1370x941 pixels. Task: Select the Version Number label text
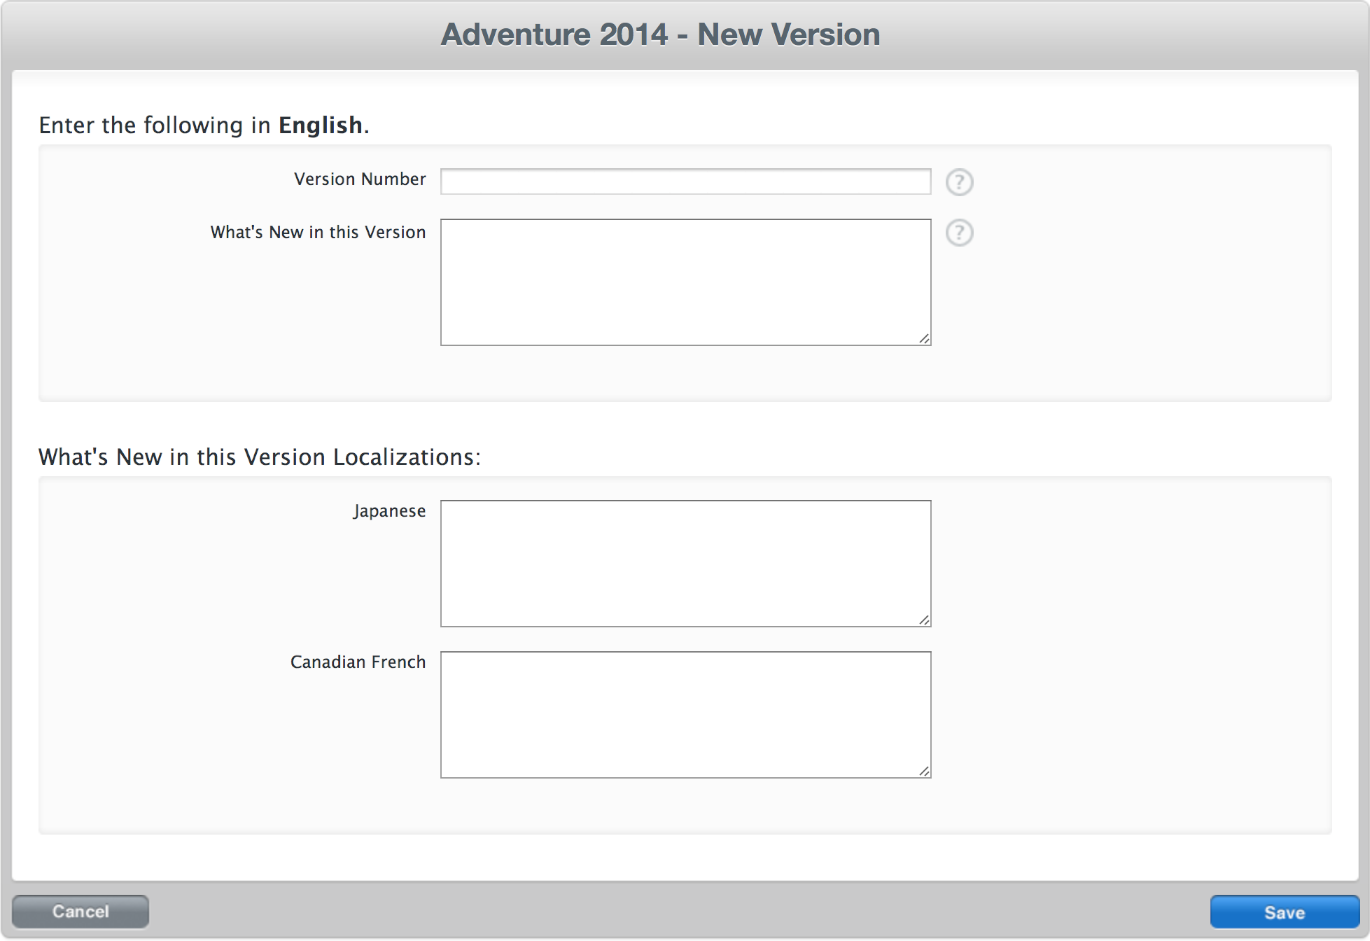[359, 179]
